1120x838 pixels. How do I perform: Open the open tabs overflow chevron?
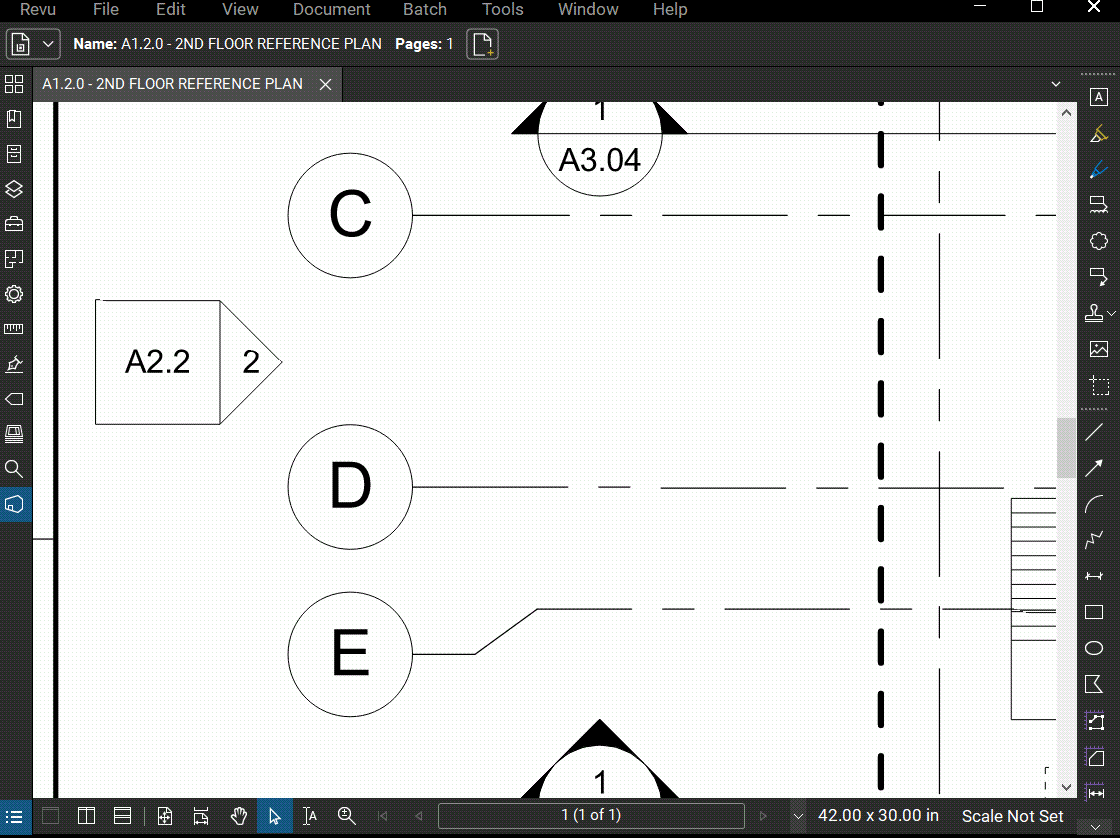(x=1055, y=84)
